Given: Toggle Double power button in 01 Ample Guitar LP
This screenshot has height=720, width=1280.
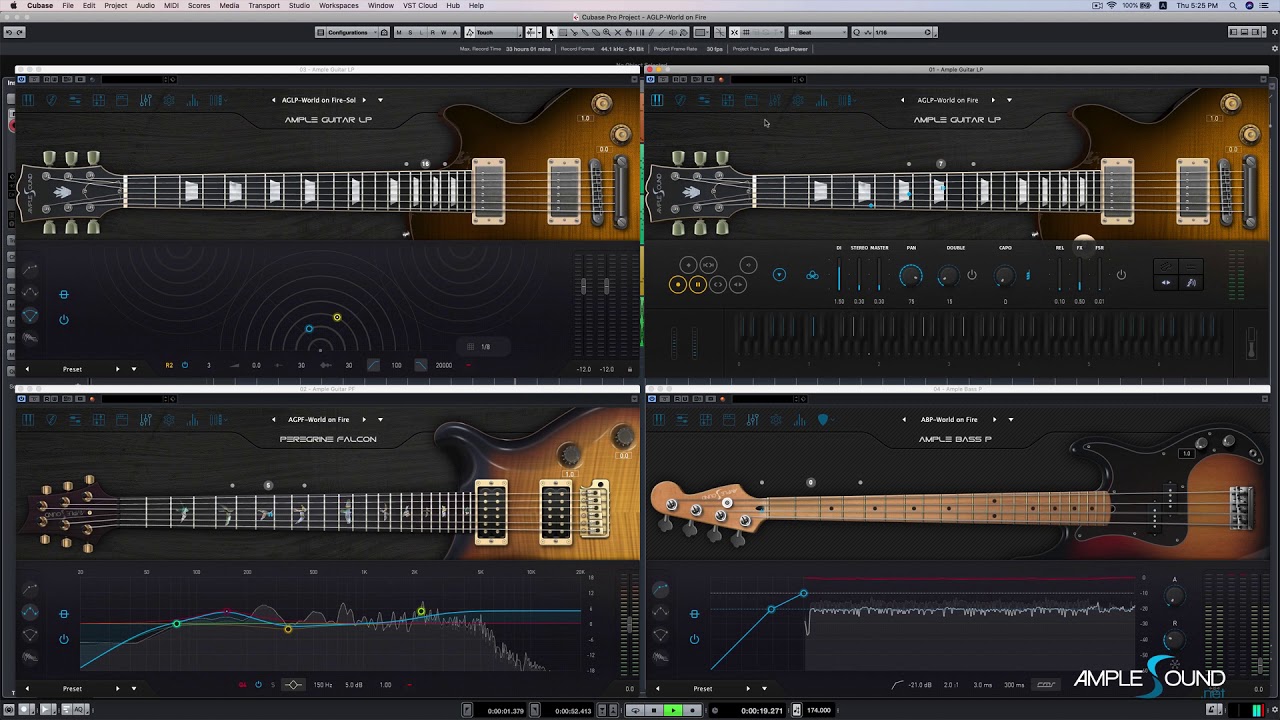Looking at the screenshot, I should [x=972, y=275].
